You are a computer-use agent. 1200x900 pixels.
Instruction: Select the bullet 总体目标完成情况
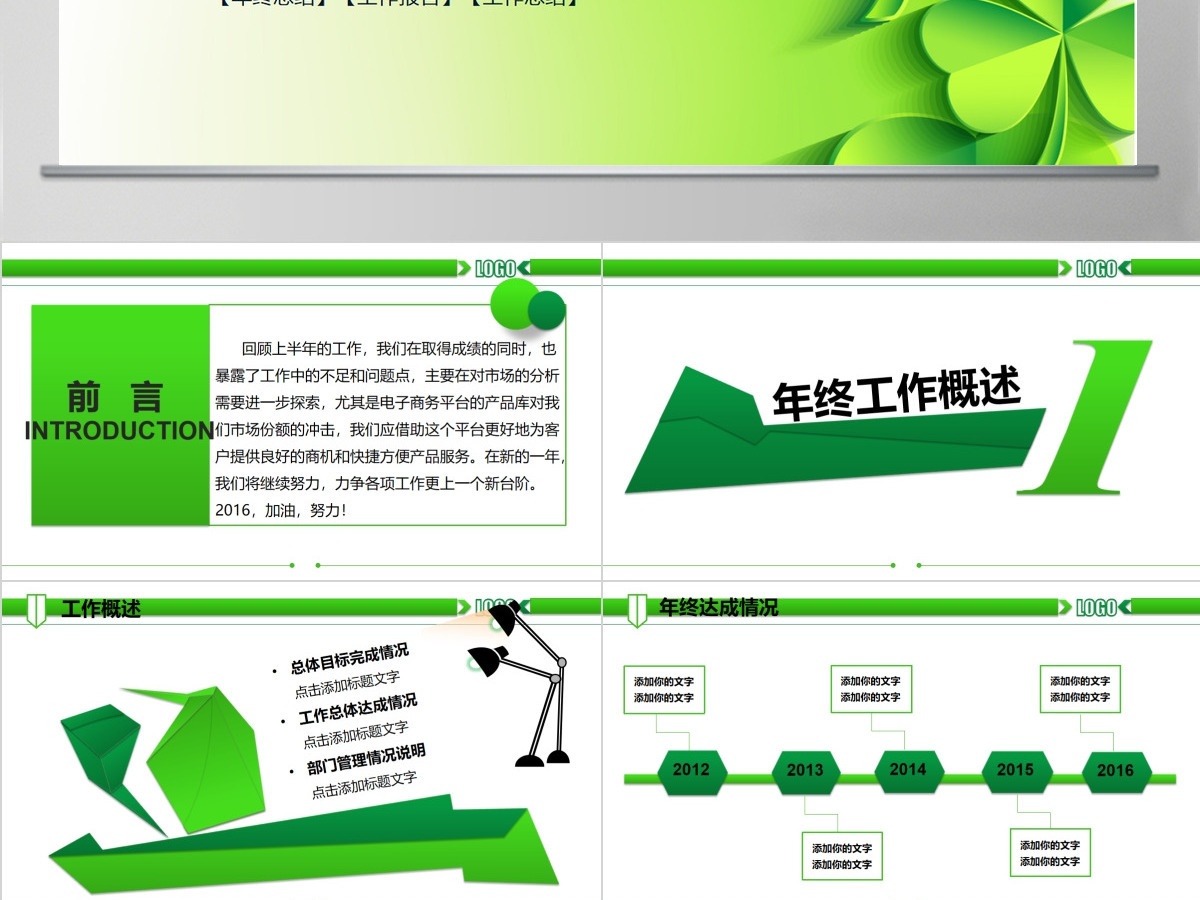tap(349, 659)
